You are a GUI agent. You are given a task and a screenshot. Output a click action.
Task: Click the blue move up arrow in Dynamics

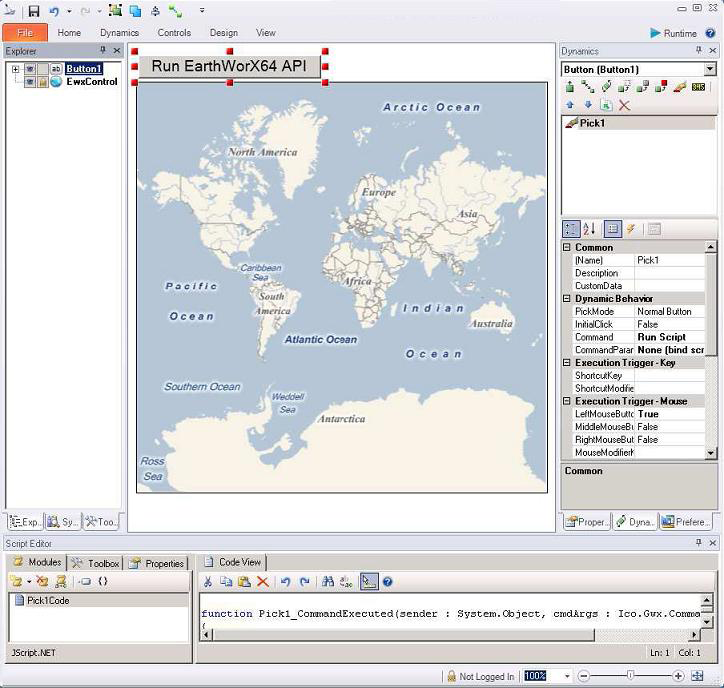click(570, 105)
